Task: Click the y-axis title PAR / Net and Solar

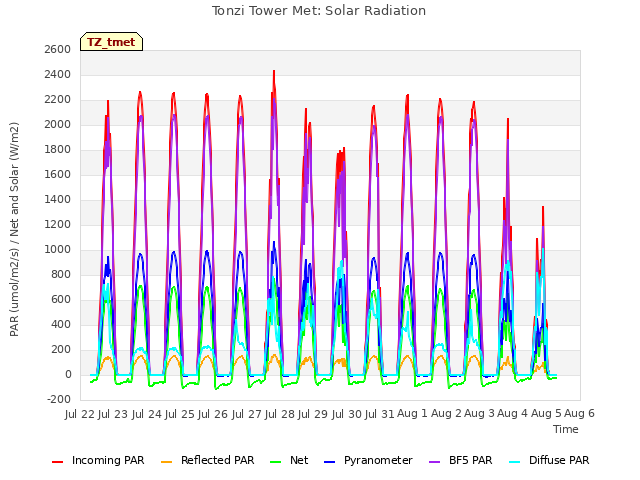Action: coord(14,229)
